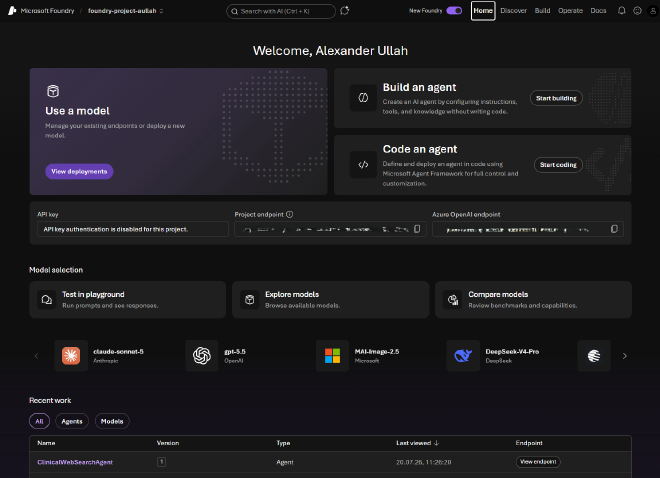
Task: Click the version 1 badge
Action: [x=161, y=462]
